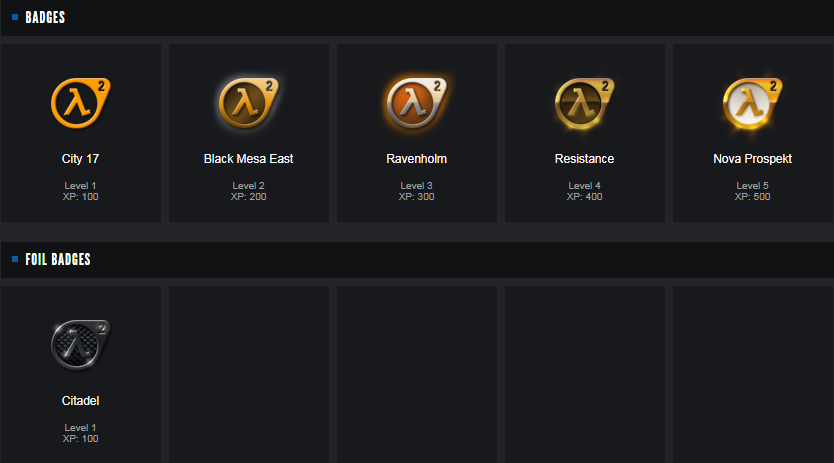The height and width of the screenshot is (463, 834).
Task: Click the Badges section header
Action: click(x=45, y=17)
